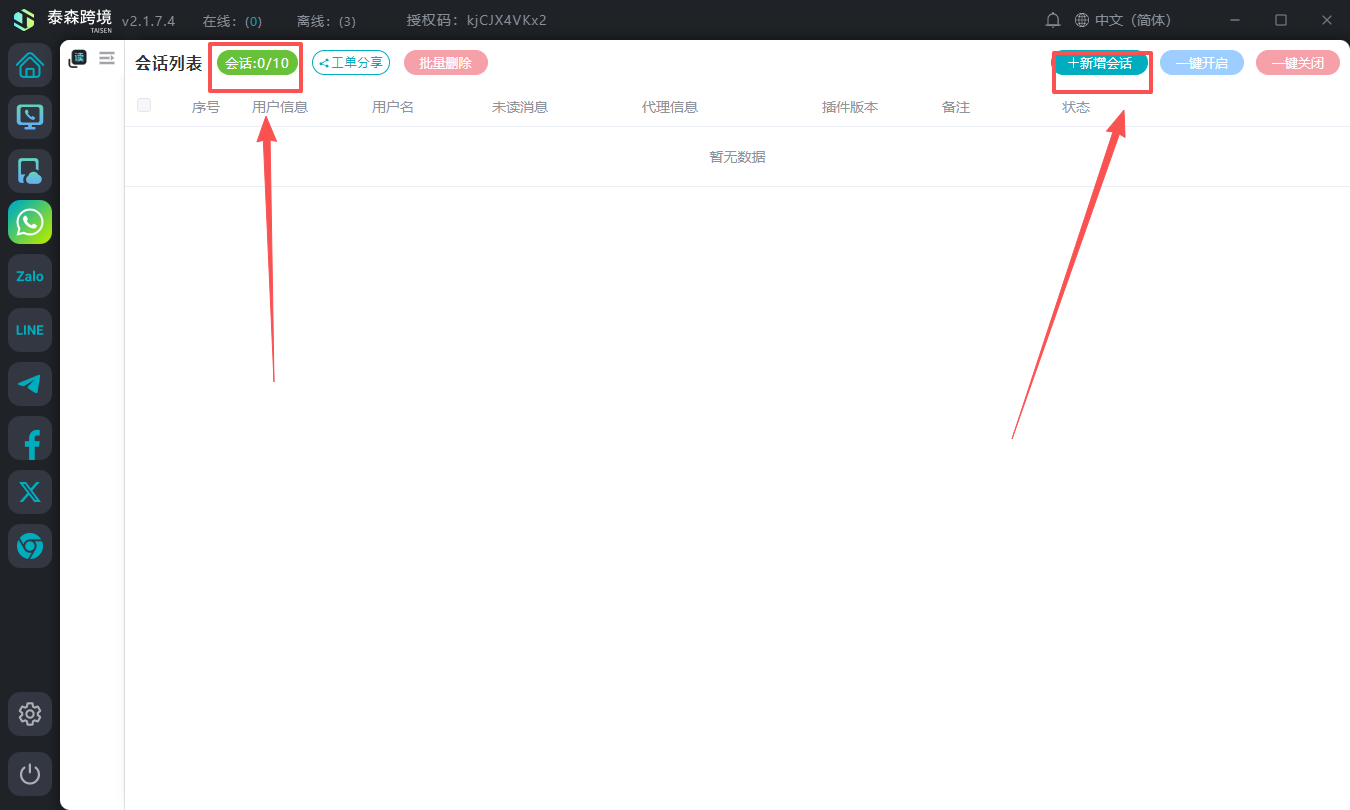Click the 工单分享 button
Image resolution: width=1350 pixels, height=810 pixels.
(351, 63)
